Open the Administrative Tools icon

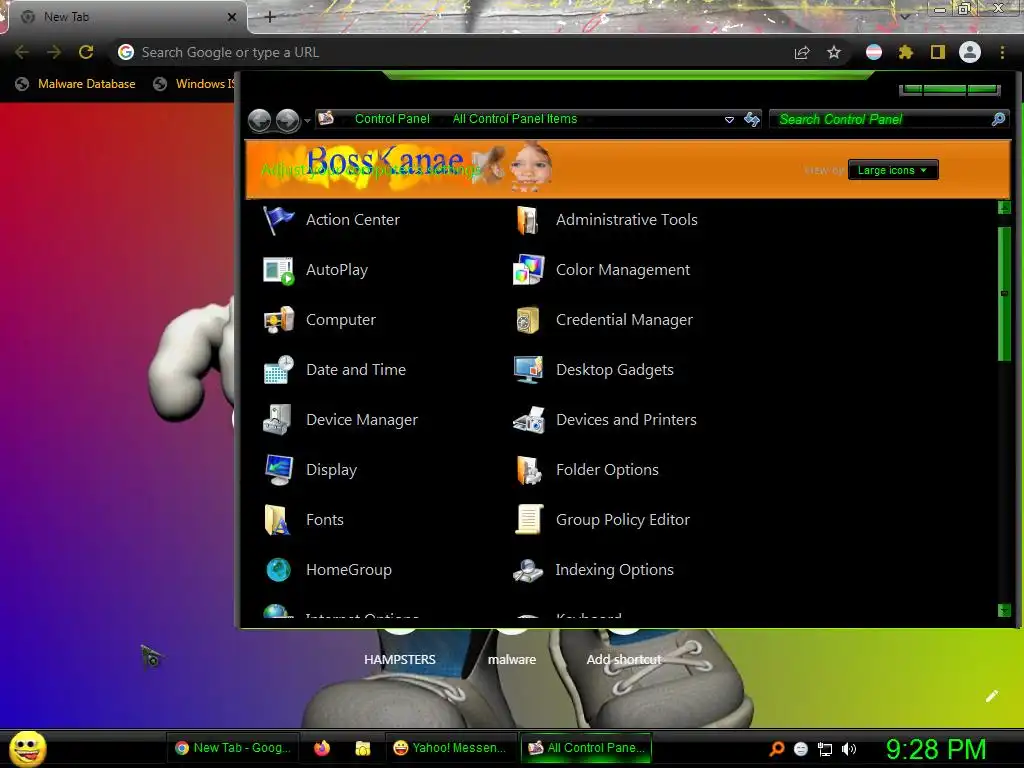[x=528, y=219]
